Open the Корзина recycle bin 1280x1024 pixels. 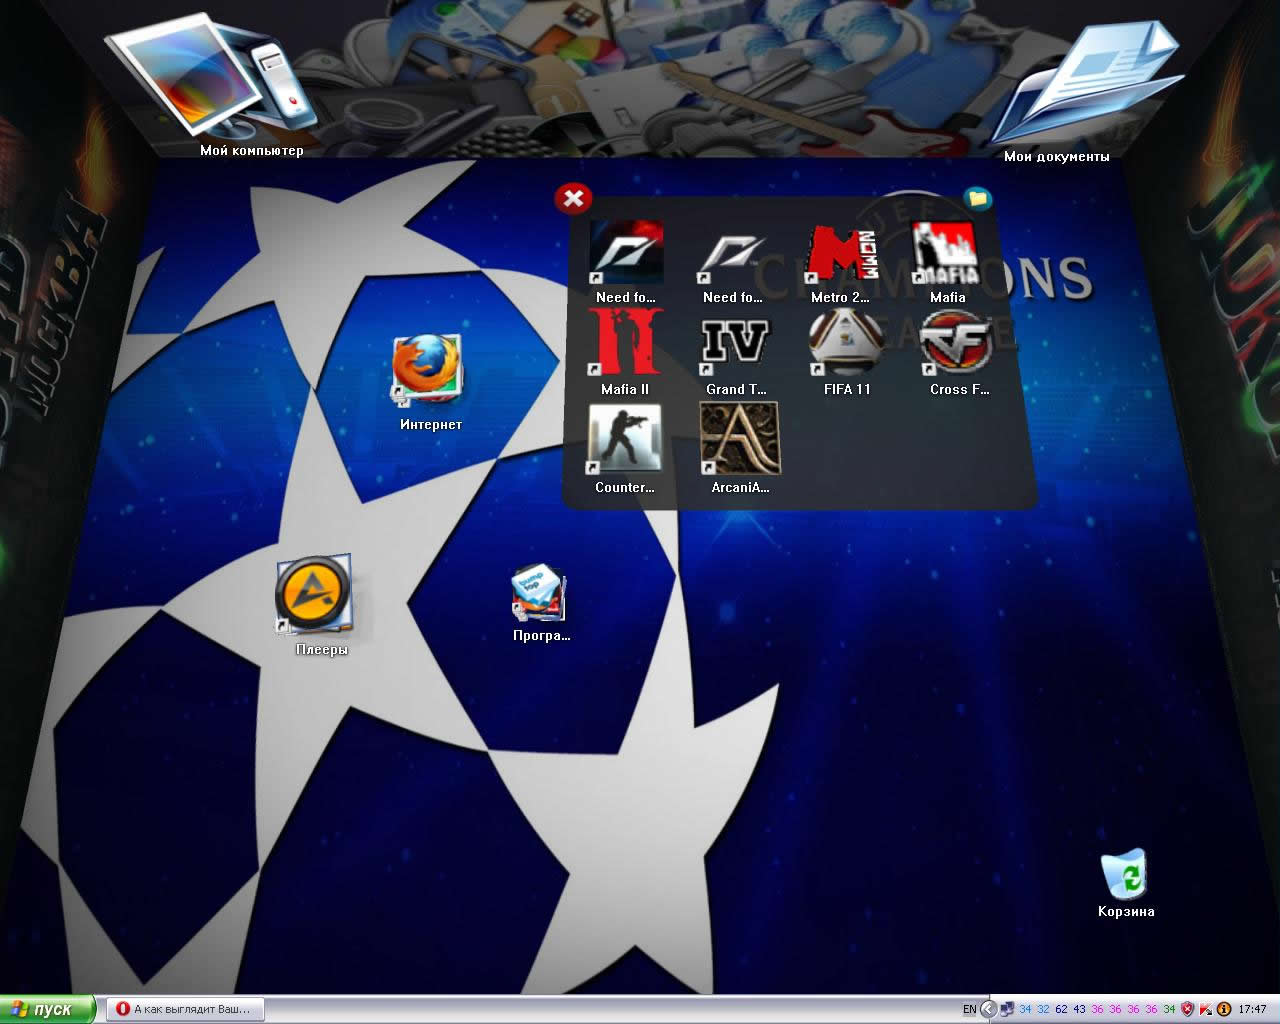(x=1125, y=876)
